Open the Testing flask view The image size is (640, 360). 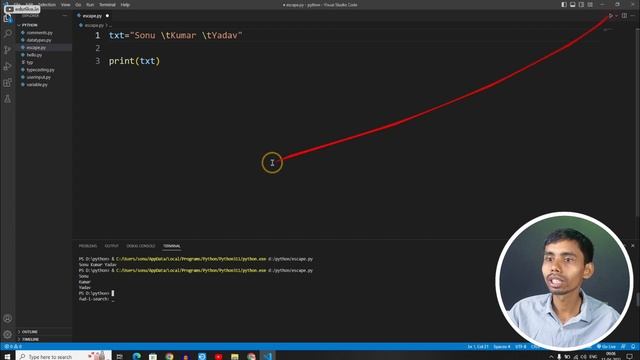point(7,99)
